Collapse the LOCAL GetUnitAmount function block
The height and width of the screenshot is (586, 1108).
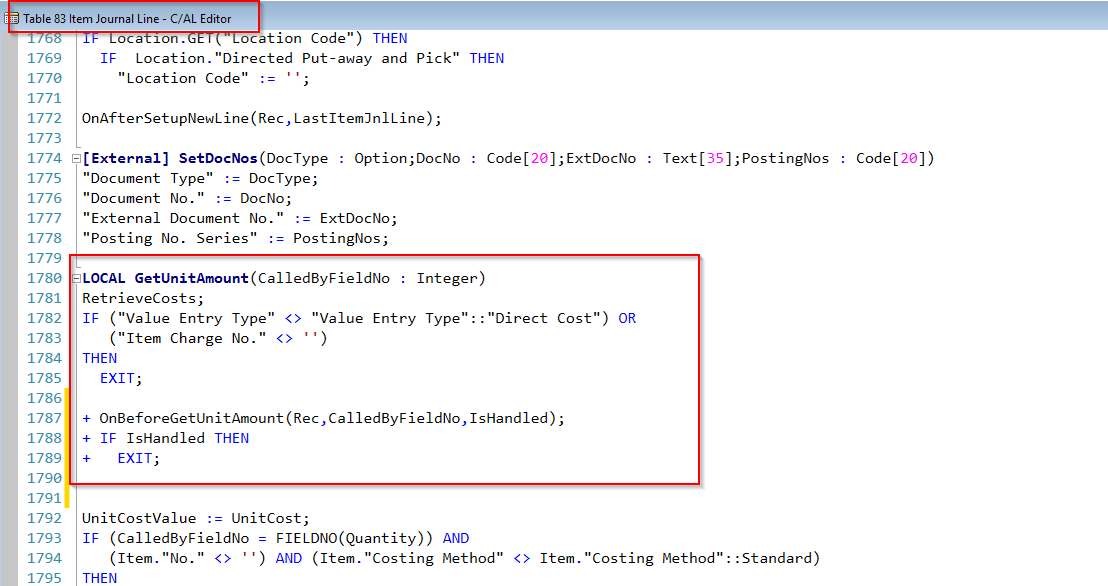[76, 278]
